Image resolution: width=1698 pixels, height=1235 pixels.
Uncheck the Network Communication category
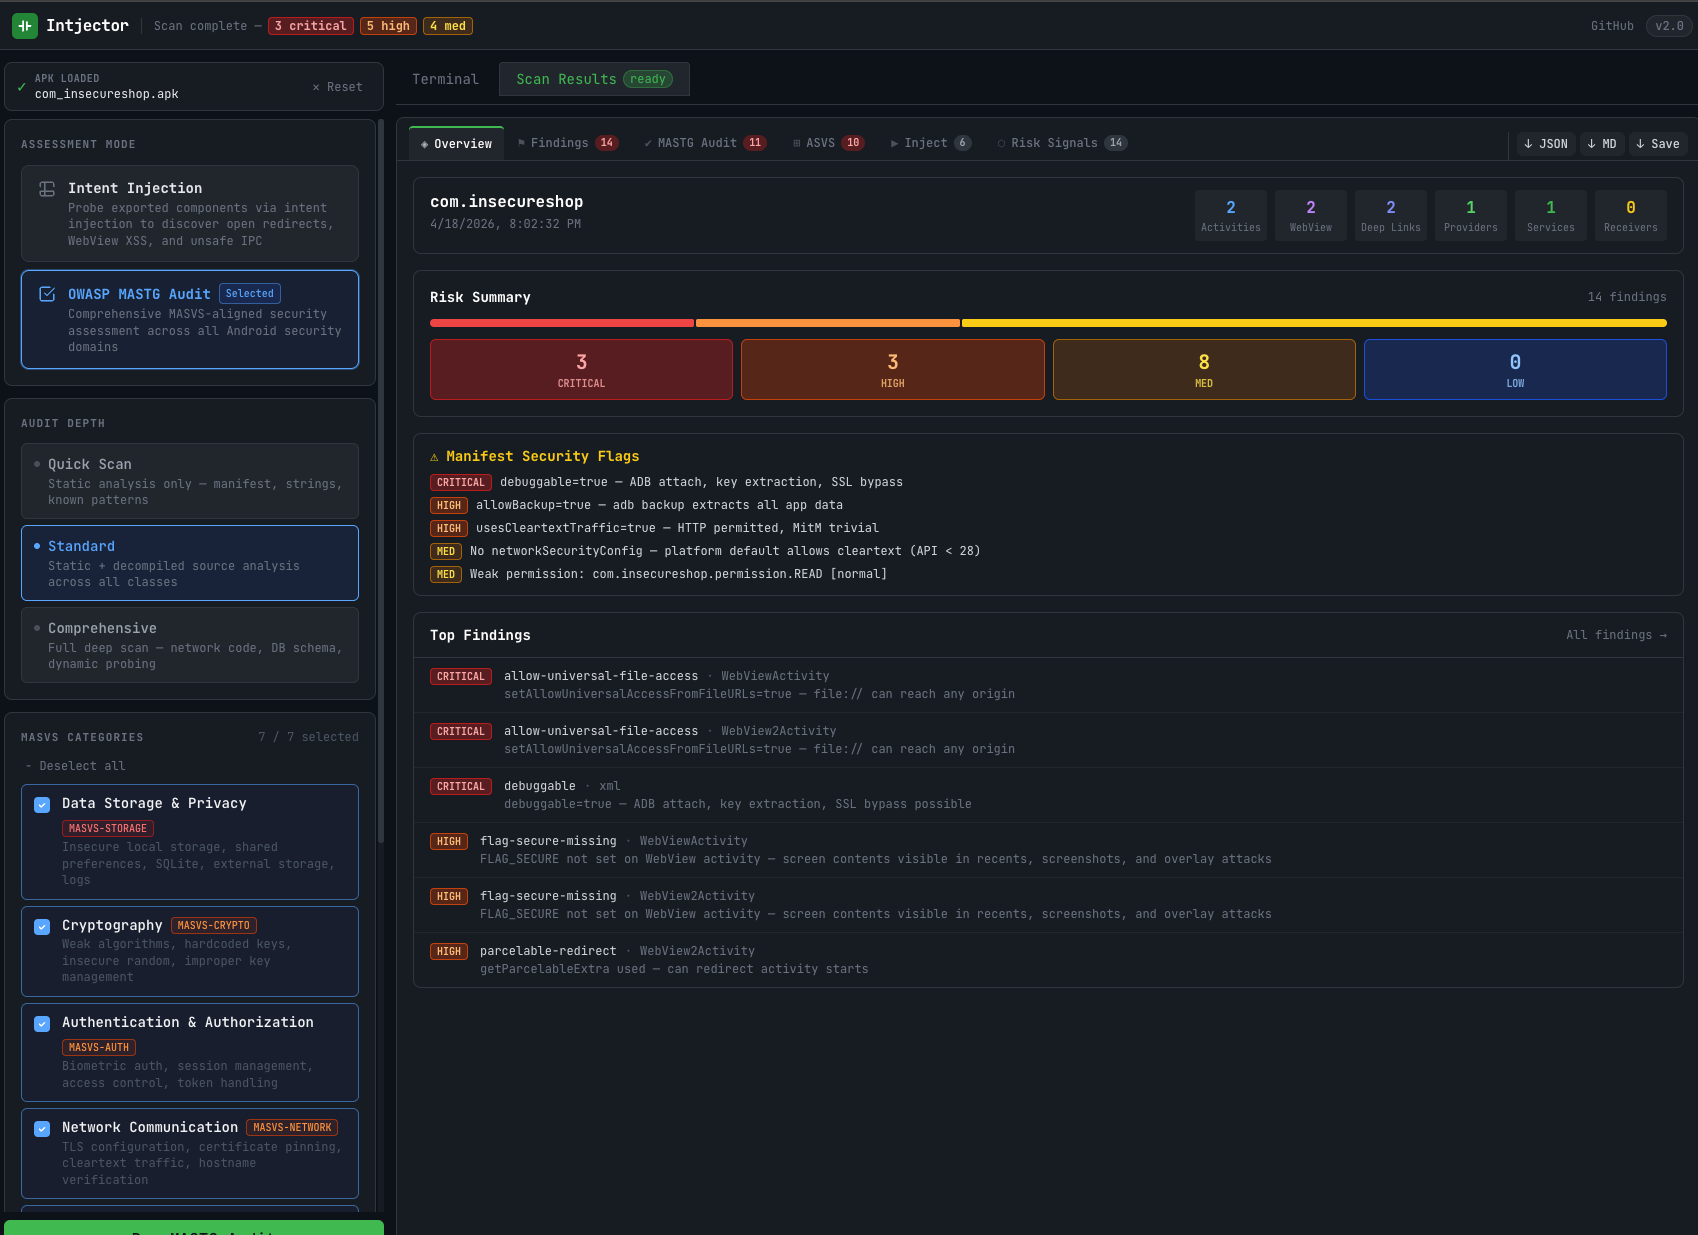click(x=42, y=1128)
